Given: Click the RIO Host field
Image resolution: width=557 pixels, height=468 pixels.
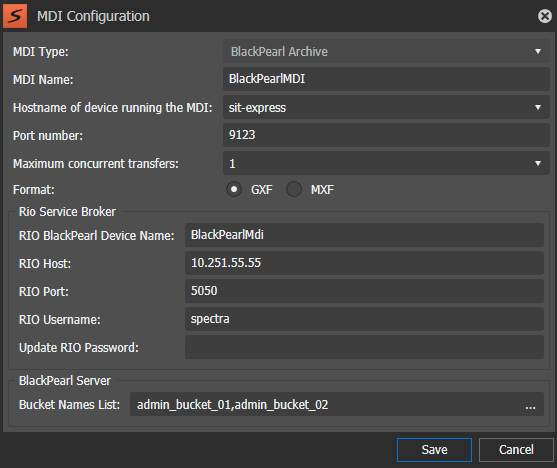Looking at the screenshot, I should 364,263.
